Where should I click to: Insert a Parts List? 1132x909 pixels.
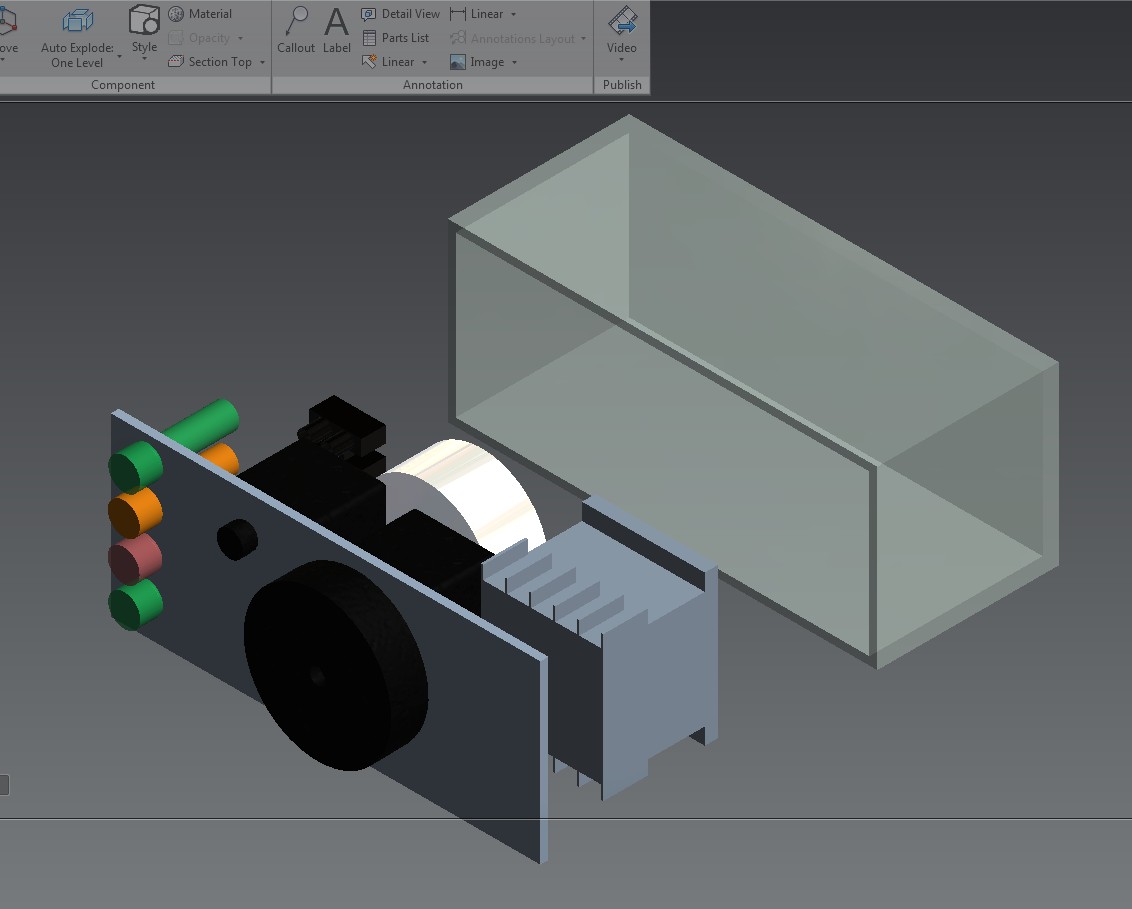(x=395, y=38)
